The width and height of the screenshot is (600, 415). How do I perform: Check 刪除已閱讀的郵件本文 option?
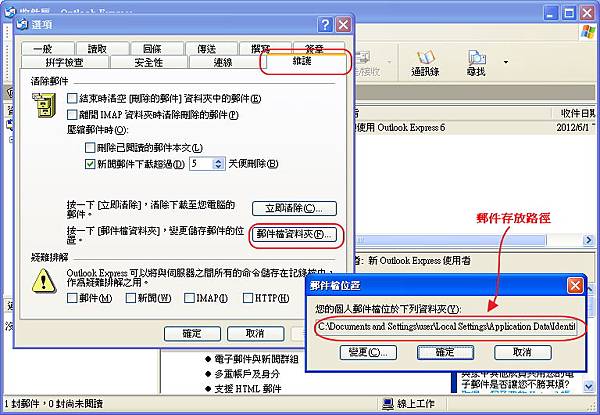90,148
